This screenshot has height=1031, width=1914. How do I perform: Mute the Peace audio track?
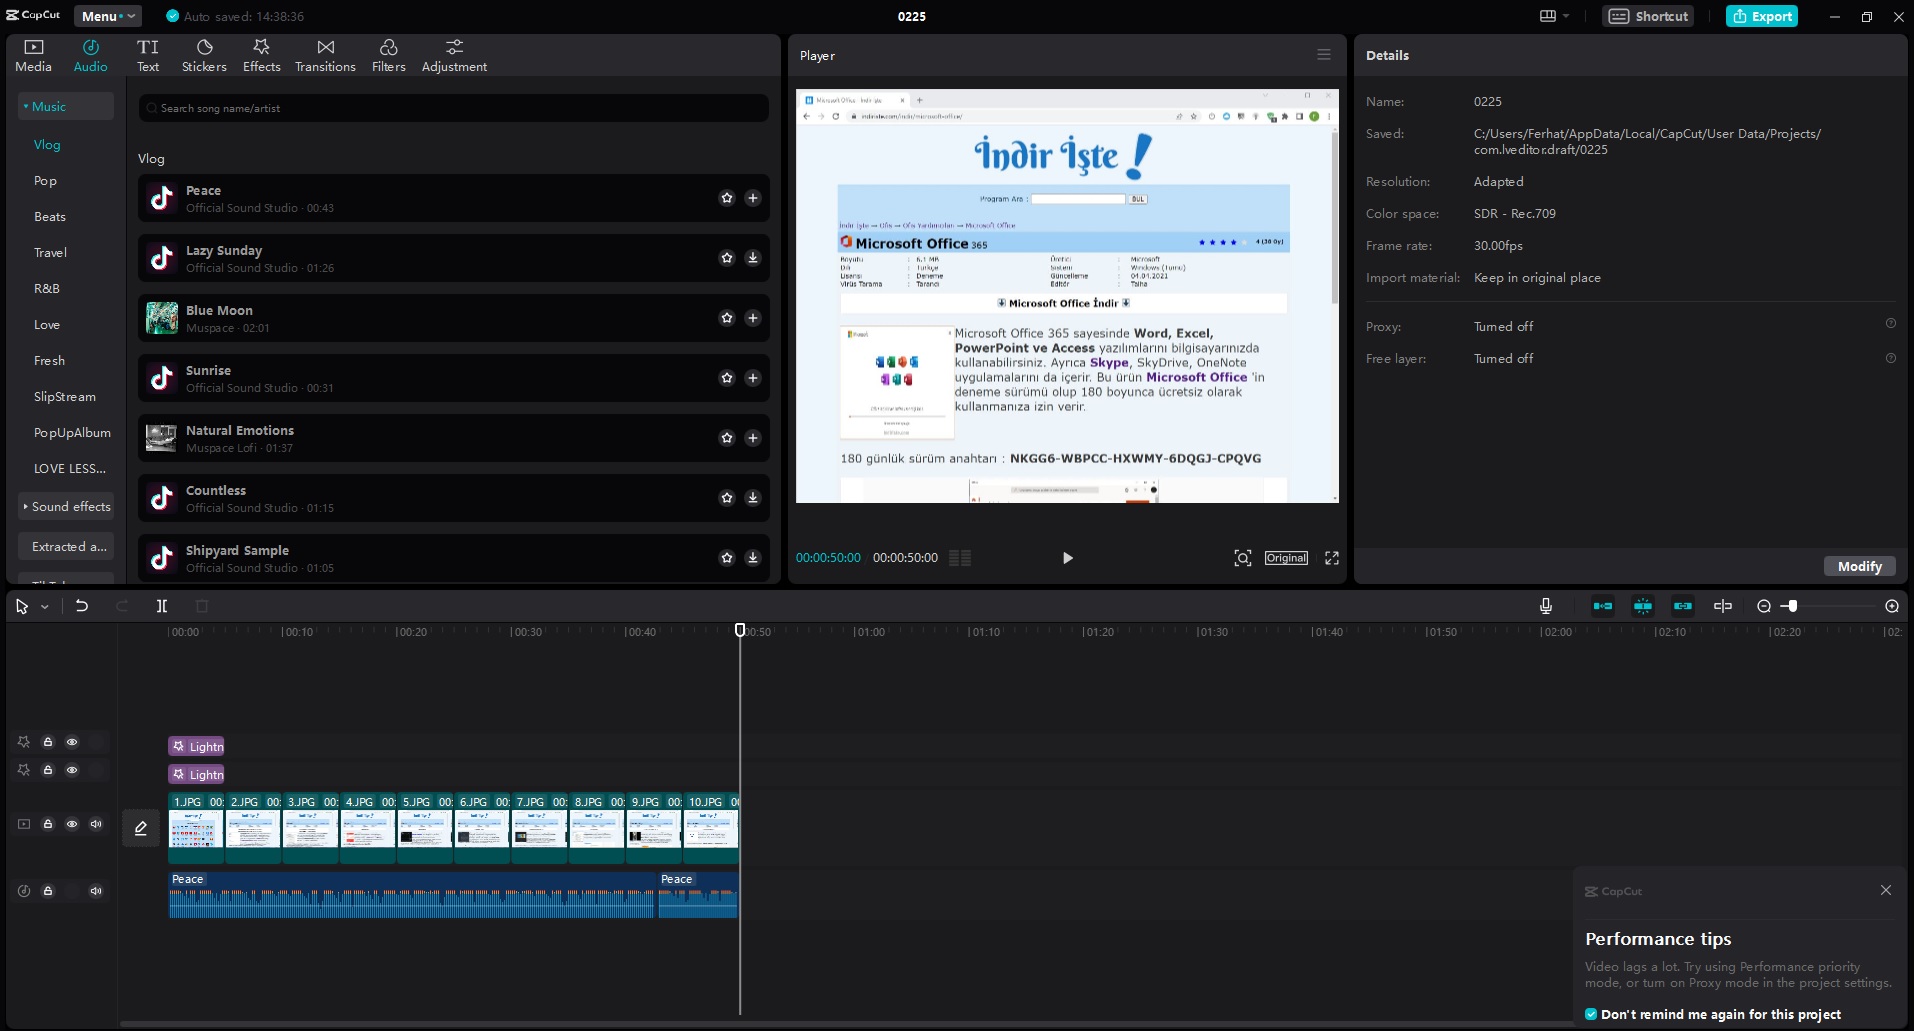[x=96, y=891]
